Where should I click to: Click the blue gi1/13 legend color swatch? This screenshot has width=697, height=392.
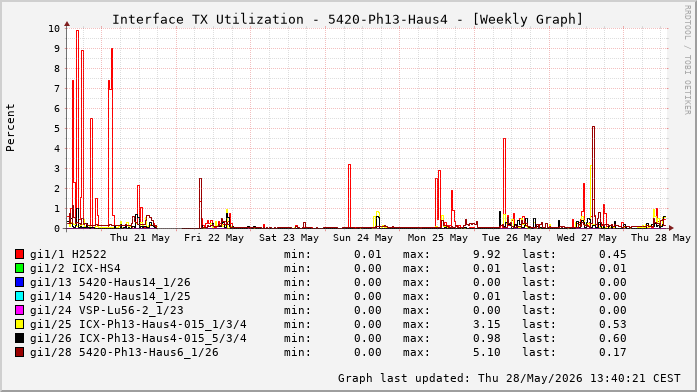20,282
